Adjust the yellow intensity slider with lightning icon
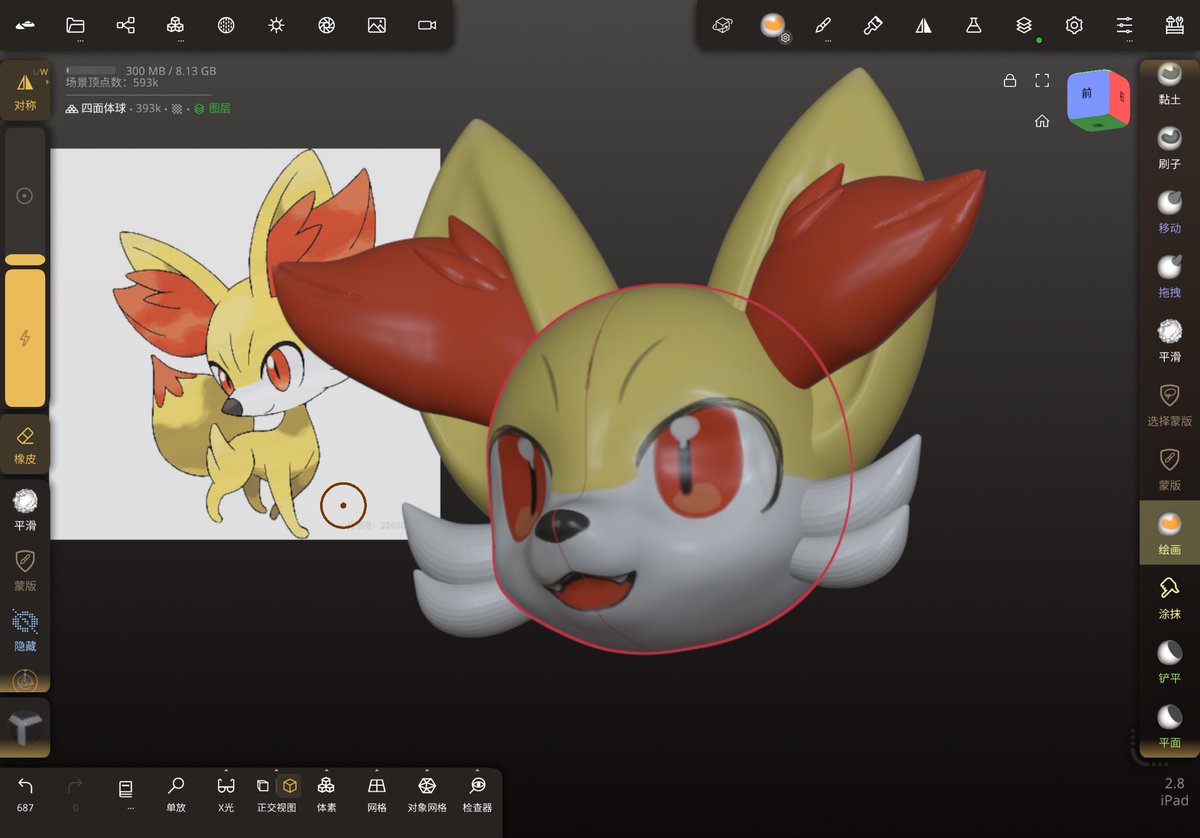1200x838 pixels. (x=25, y=338)
